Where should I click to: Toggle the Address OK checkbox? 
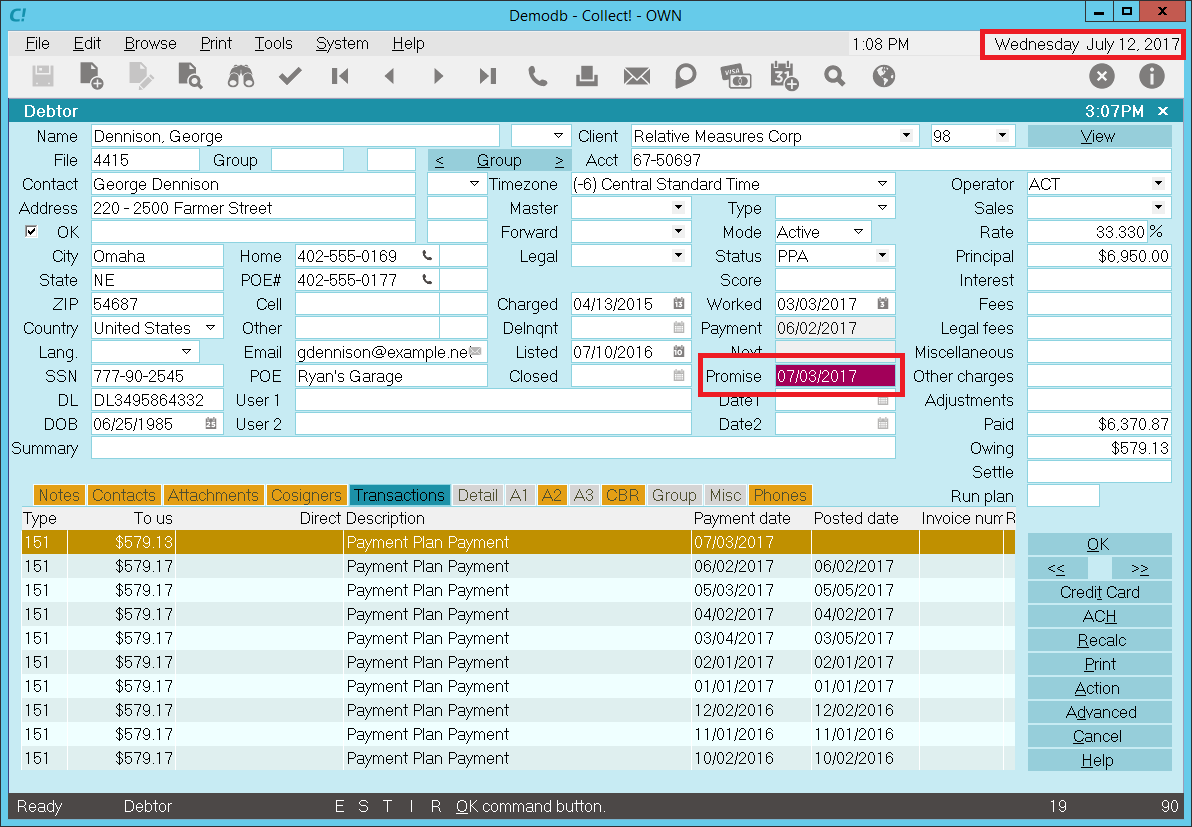(x=32, y=232)
